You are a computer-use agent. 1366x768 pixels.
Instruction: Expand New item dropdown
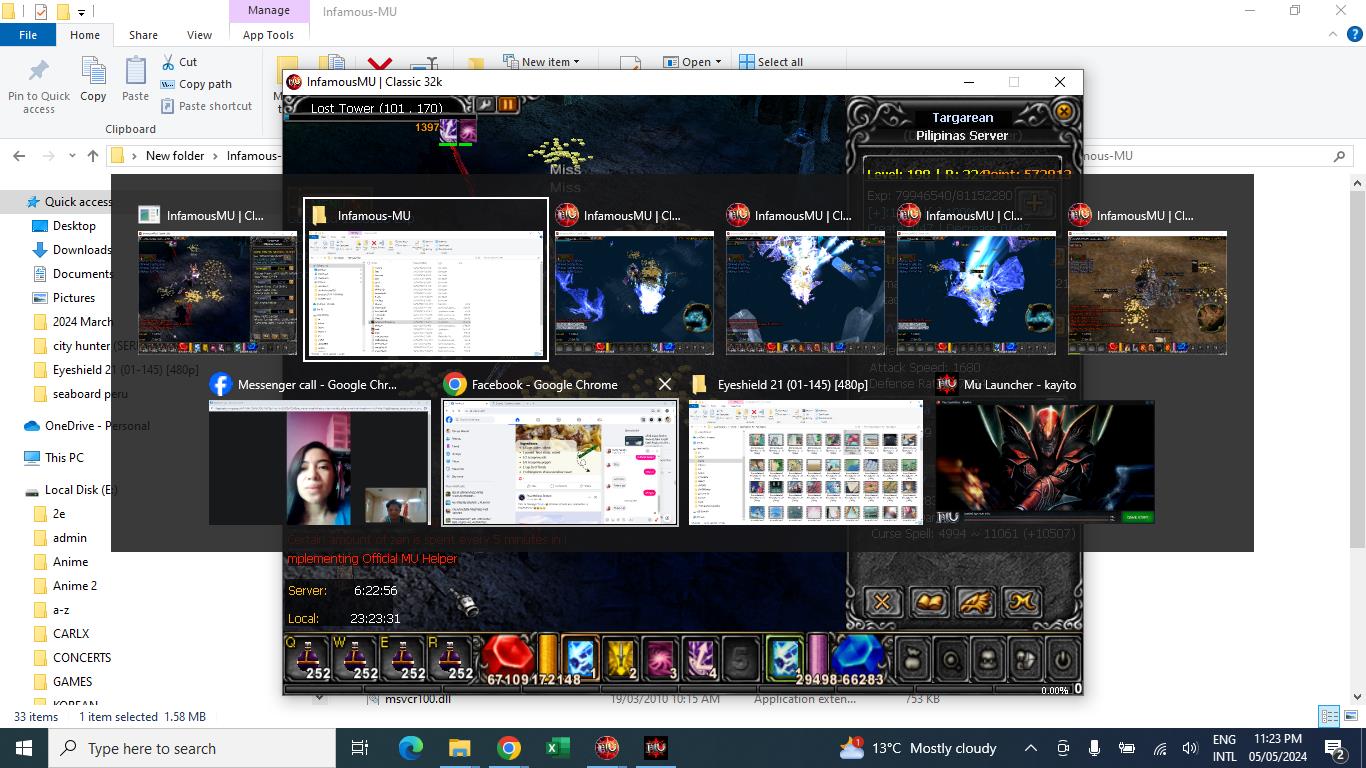pyautogui.click(x=576, y=62)
